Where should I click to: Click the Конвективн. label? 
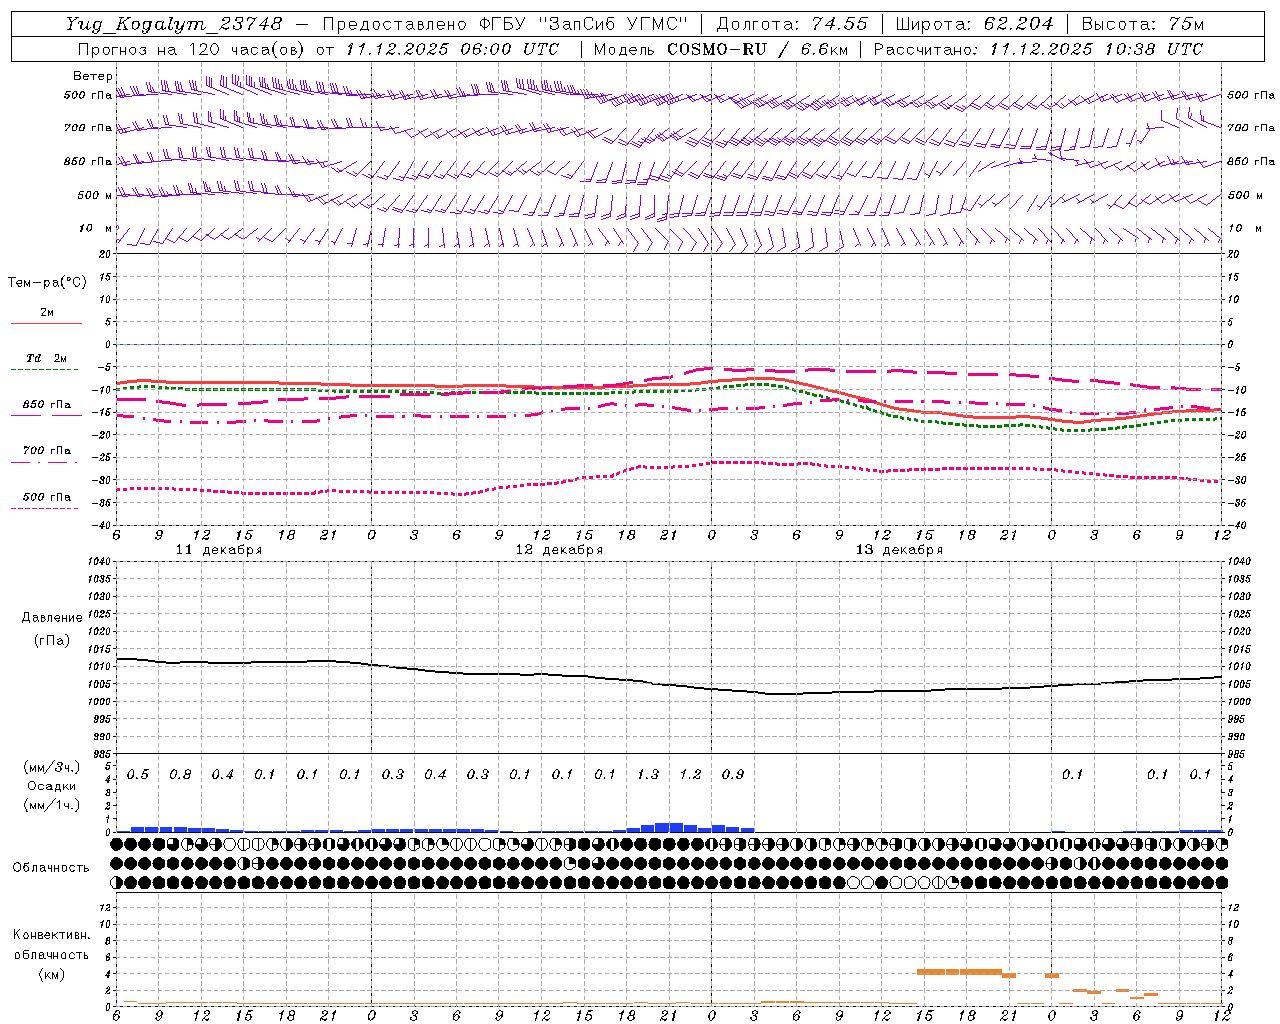pyautogui.click(x=51, y=935)
